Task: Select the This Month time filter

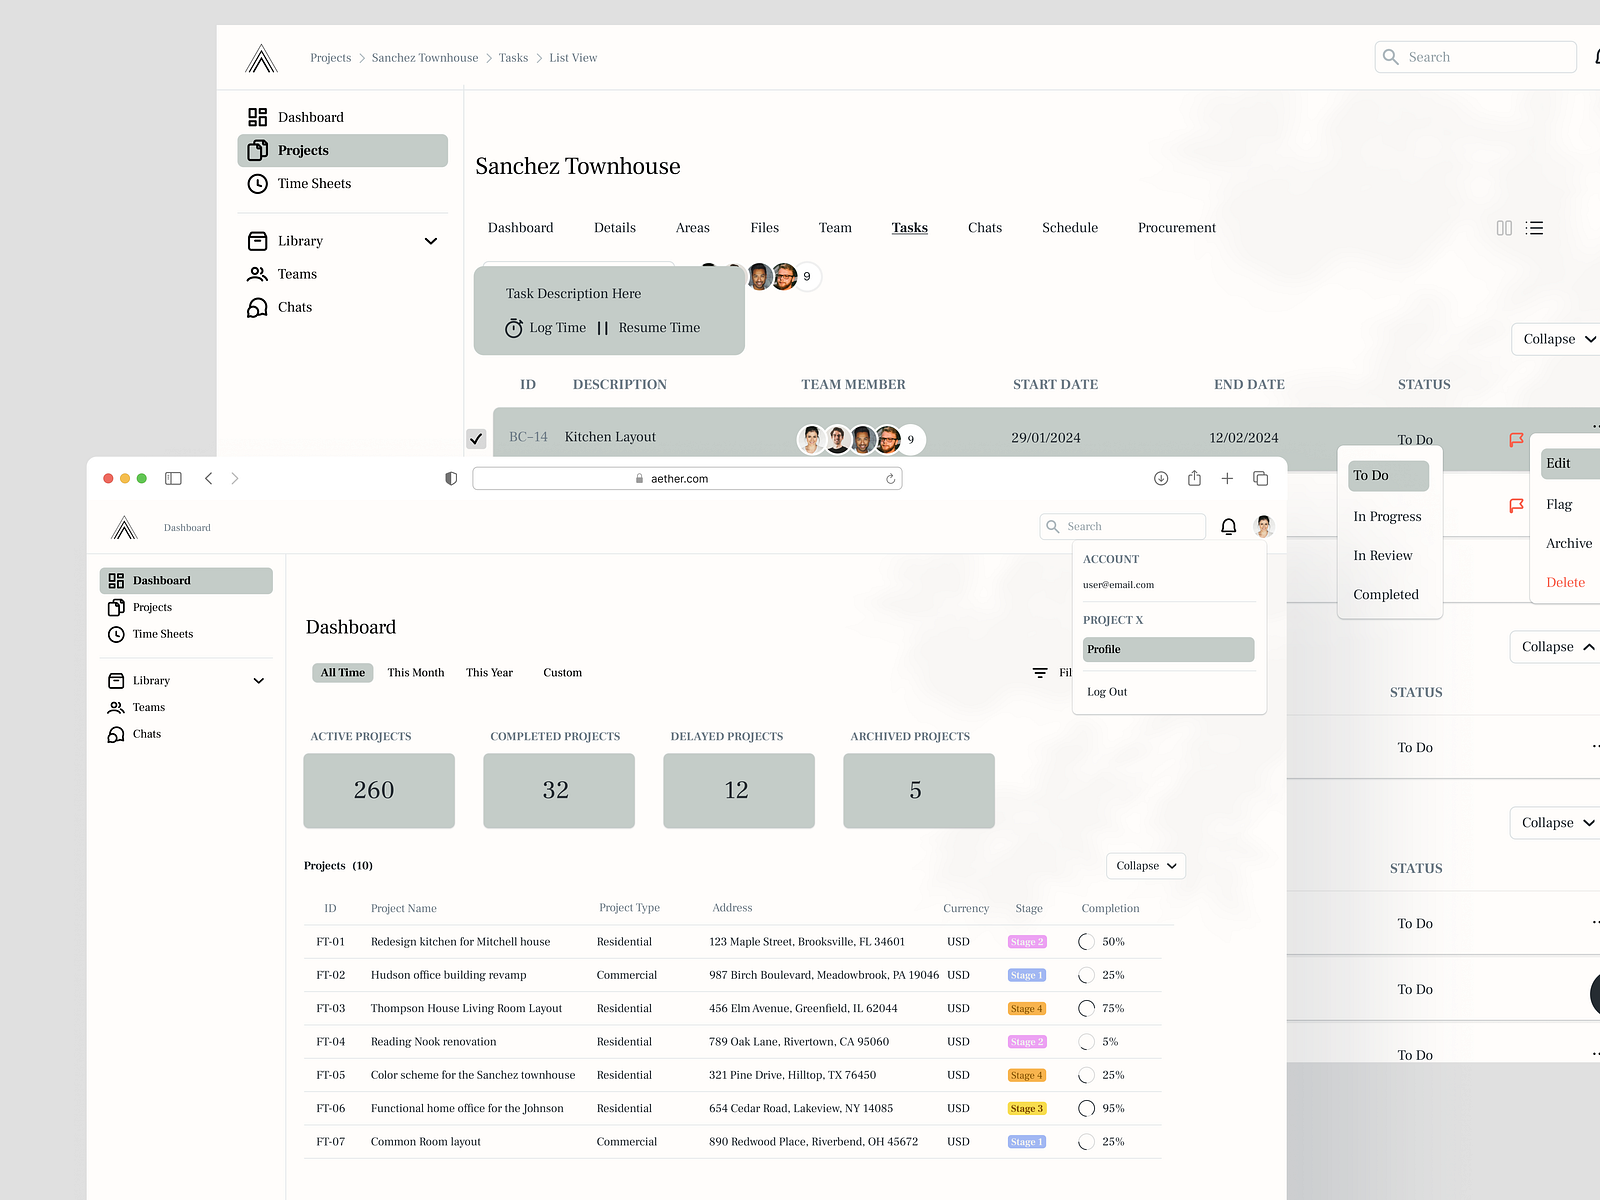Action: 415,673
